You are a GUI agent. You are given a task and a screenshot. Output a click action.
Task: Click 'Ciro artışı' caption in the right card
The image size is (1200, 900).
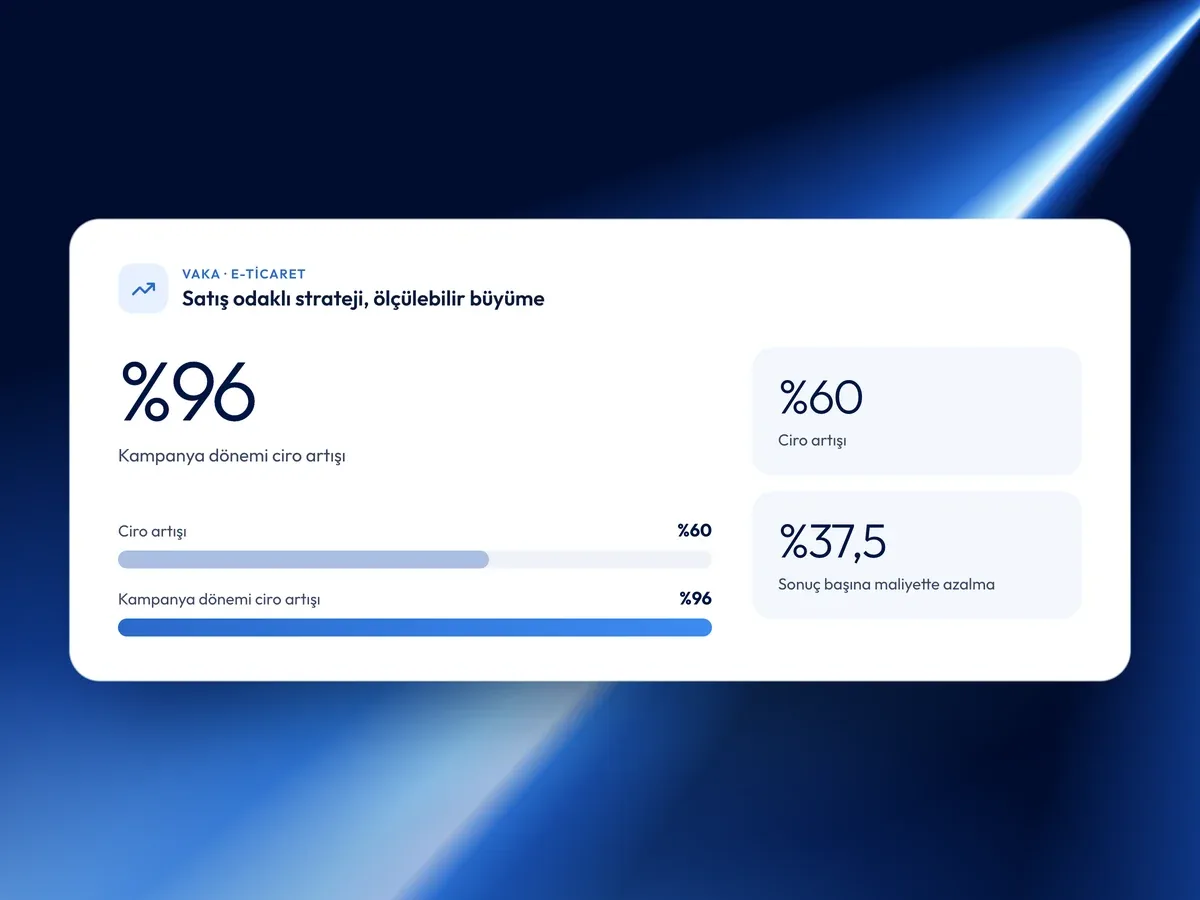point(812,441)
